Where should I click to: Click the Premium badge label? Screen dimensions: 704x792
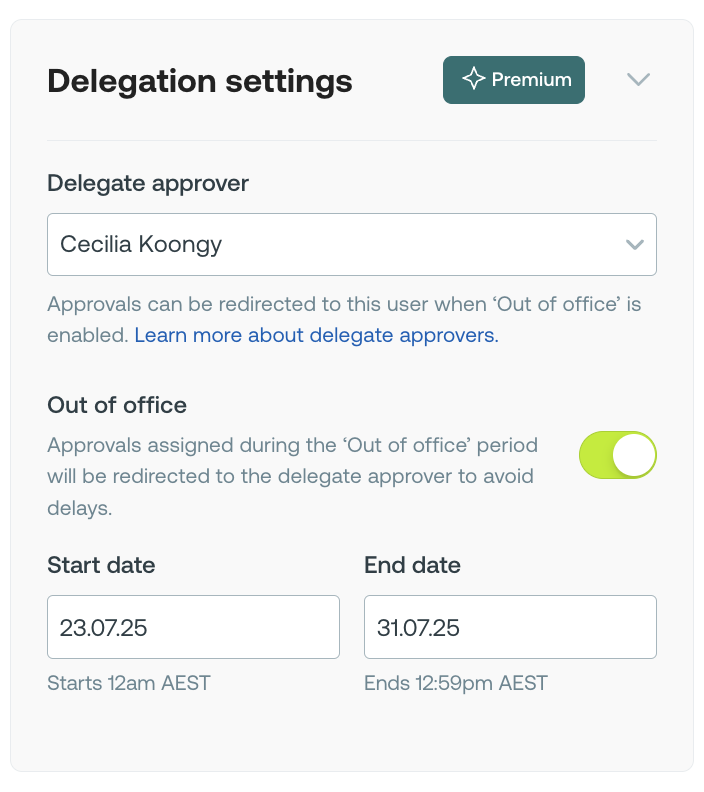tap(531, 80)
